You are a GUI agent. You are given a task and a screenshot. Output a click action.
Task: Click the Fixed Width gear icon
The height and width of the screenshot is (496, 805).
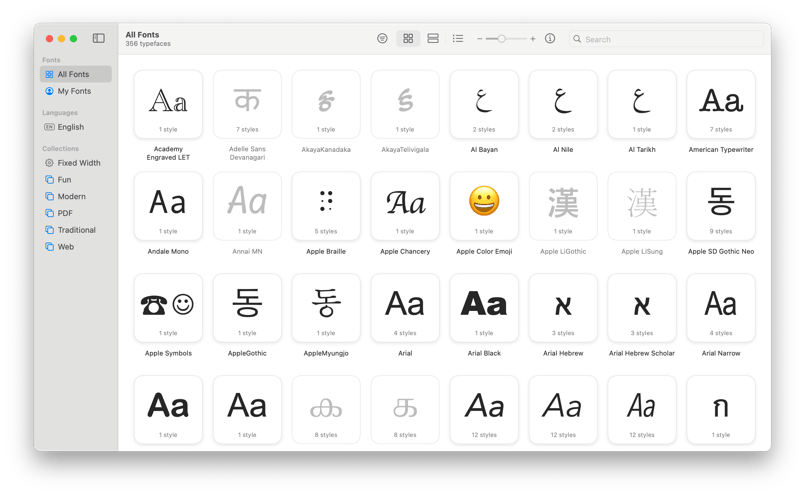(49, 163)
